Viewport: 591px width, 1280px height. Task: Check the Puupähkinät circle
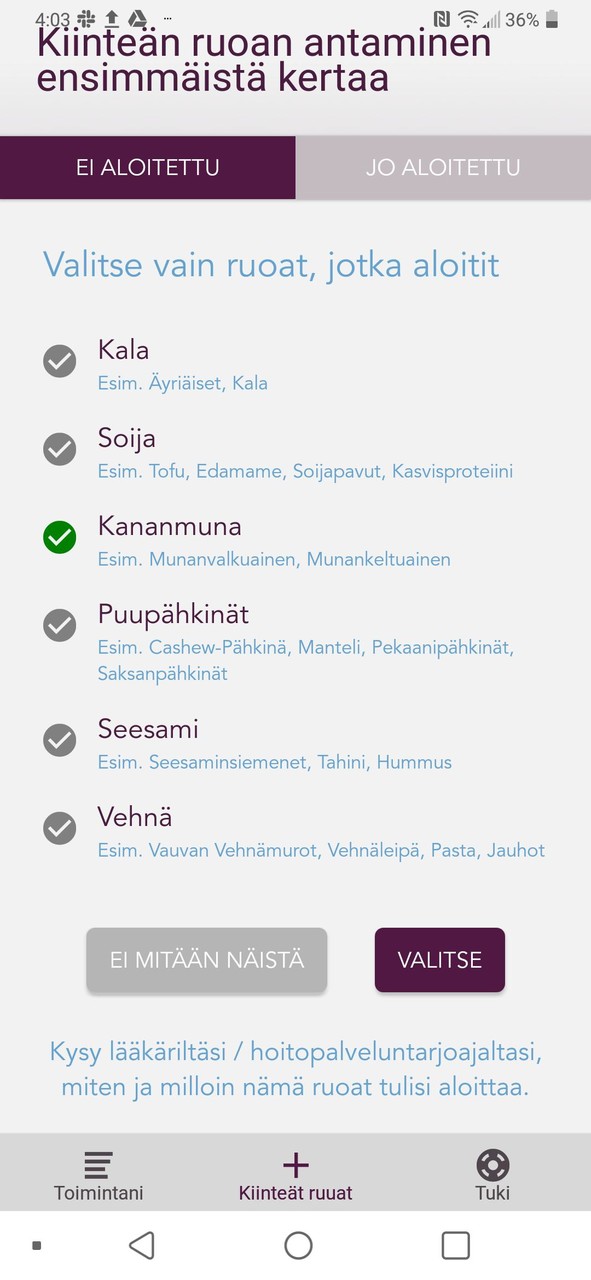click(60, 625)
